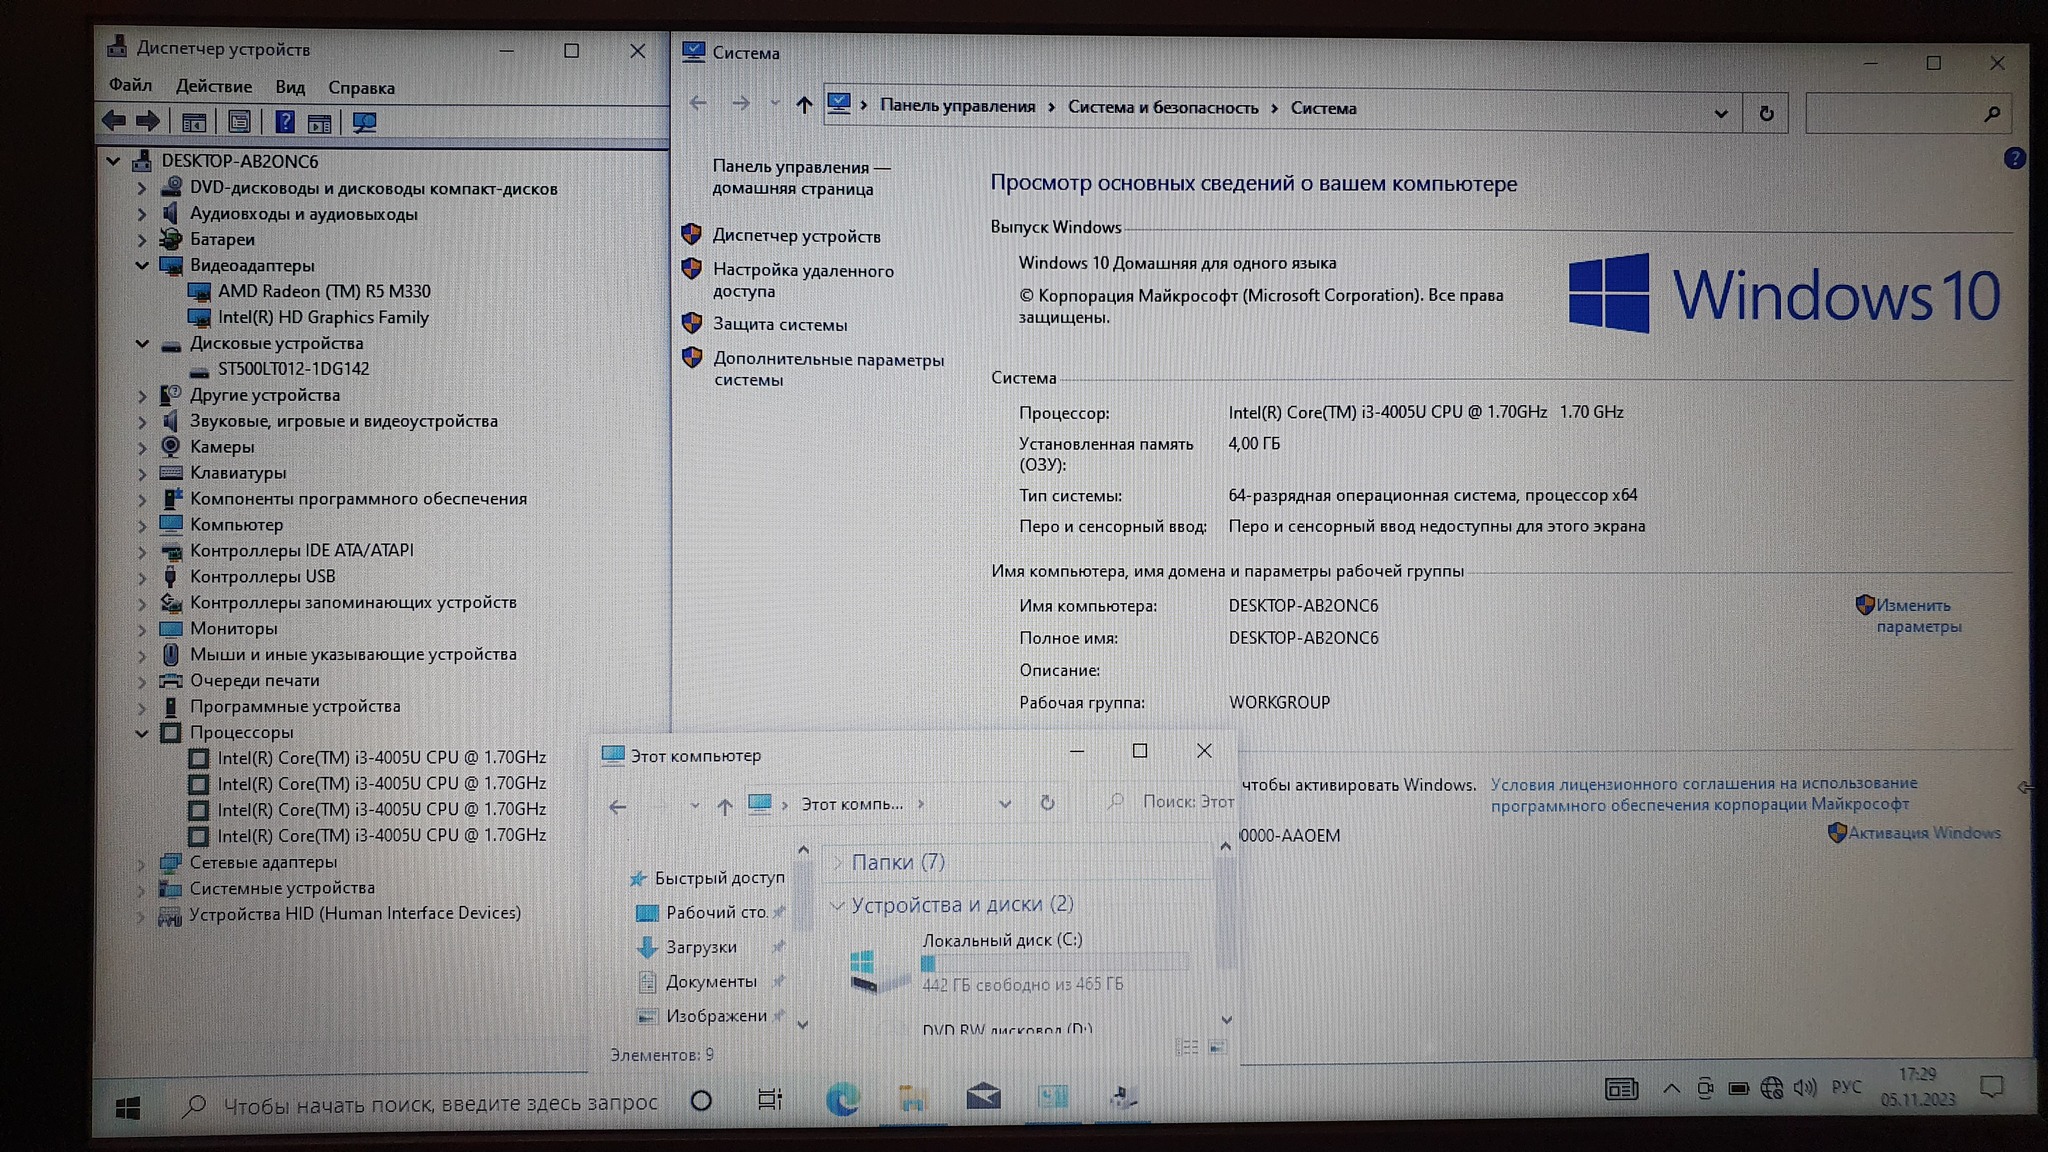Open Microsoft Edge from the taskbar
The width and height of the screenshot is (2048, 1152).
pyautogui.click(x=843, y=1099)
